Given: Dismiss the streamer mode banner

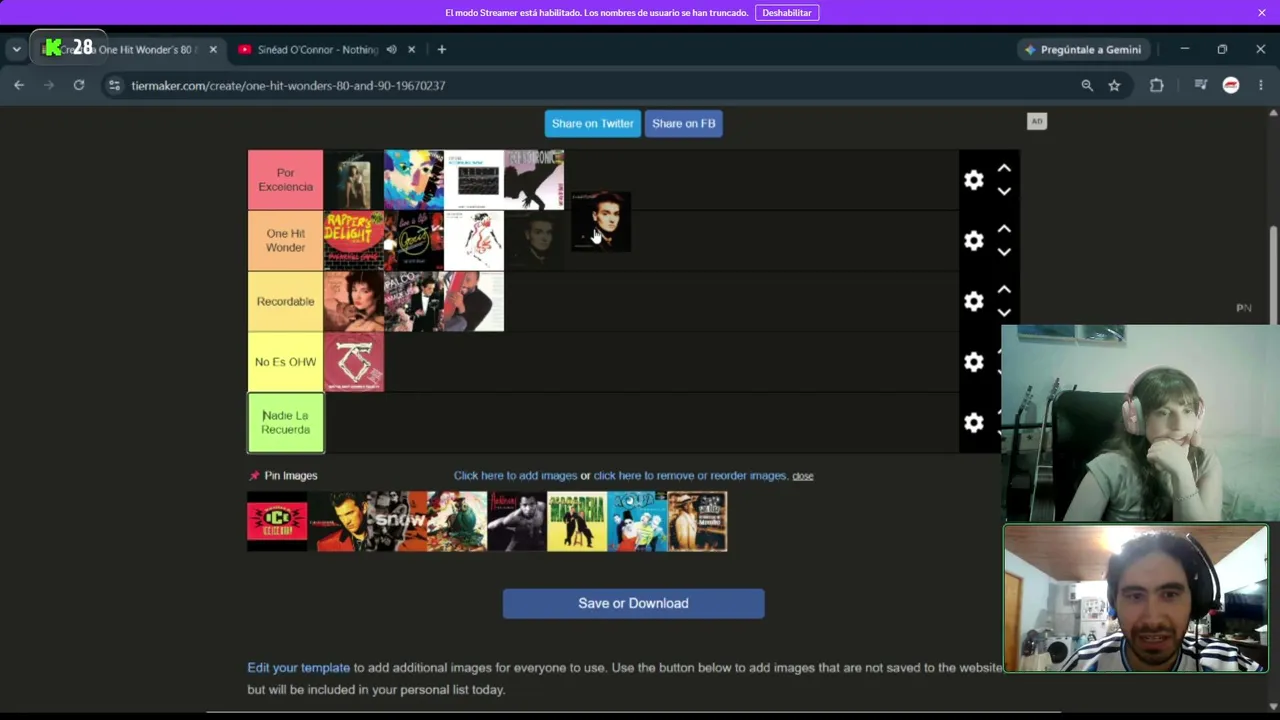Looking at the screenshot, I should pos(1262,13).
